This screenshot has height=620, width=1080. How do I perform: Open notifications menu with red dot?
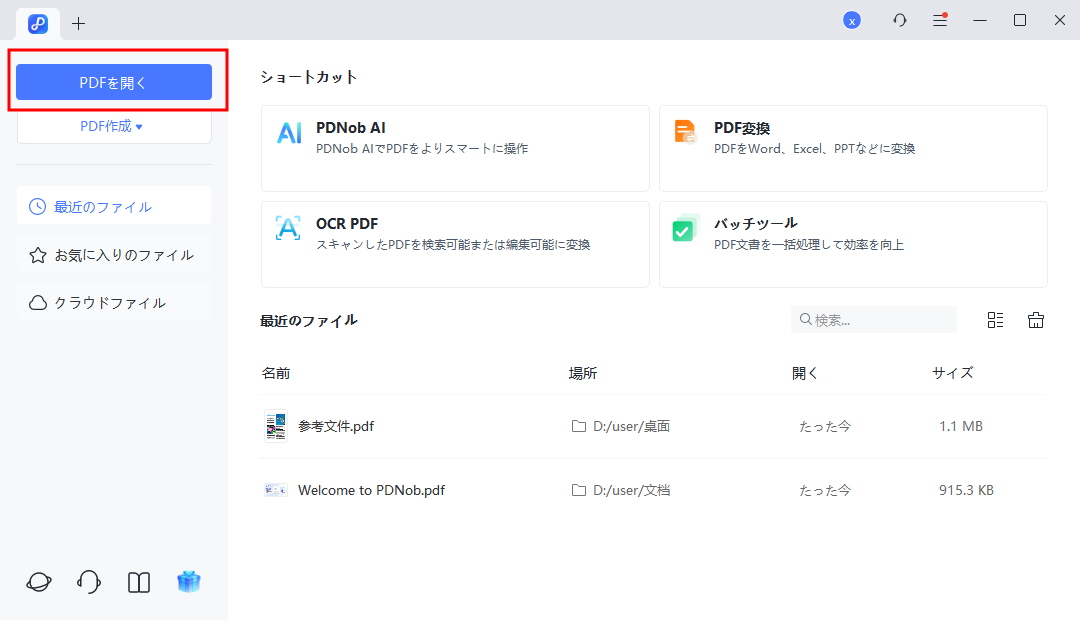940,19
